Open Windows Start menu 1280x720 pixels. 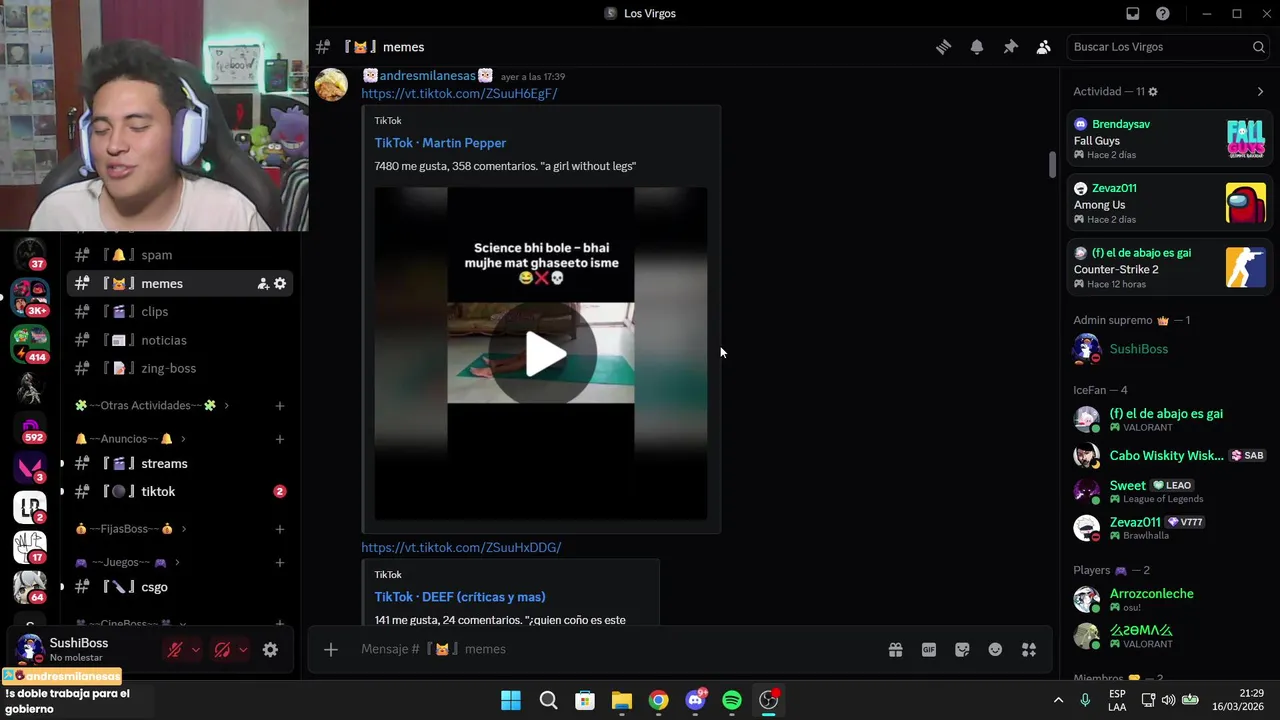tap(511, 700)
